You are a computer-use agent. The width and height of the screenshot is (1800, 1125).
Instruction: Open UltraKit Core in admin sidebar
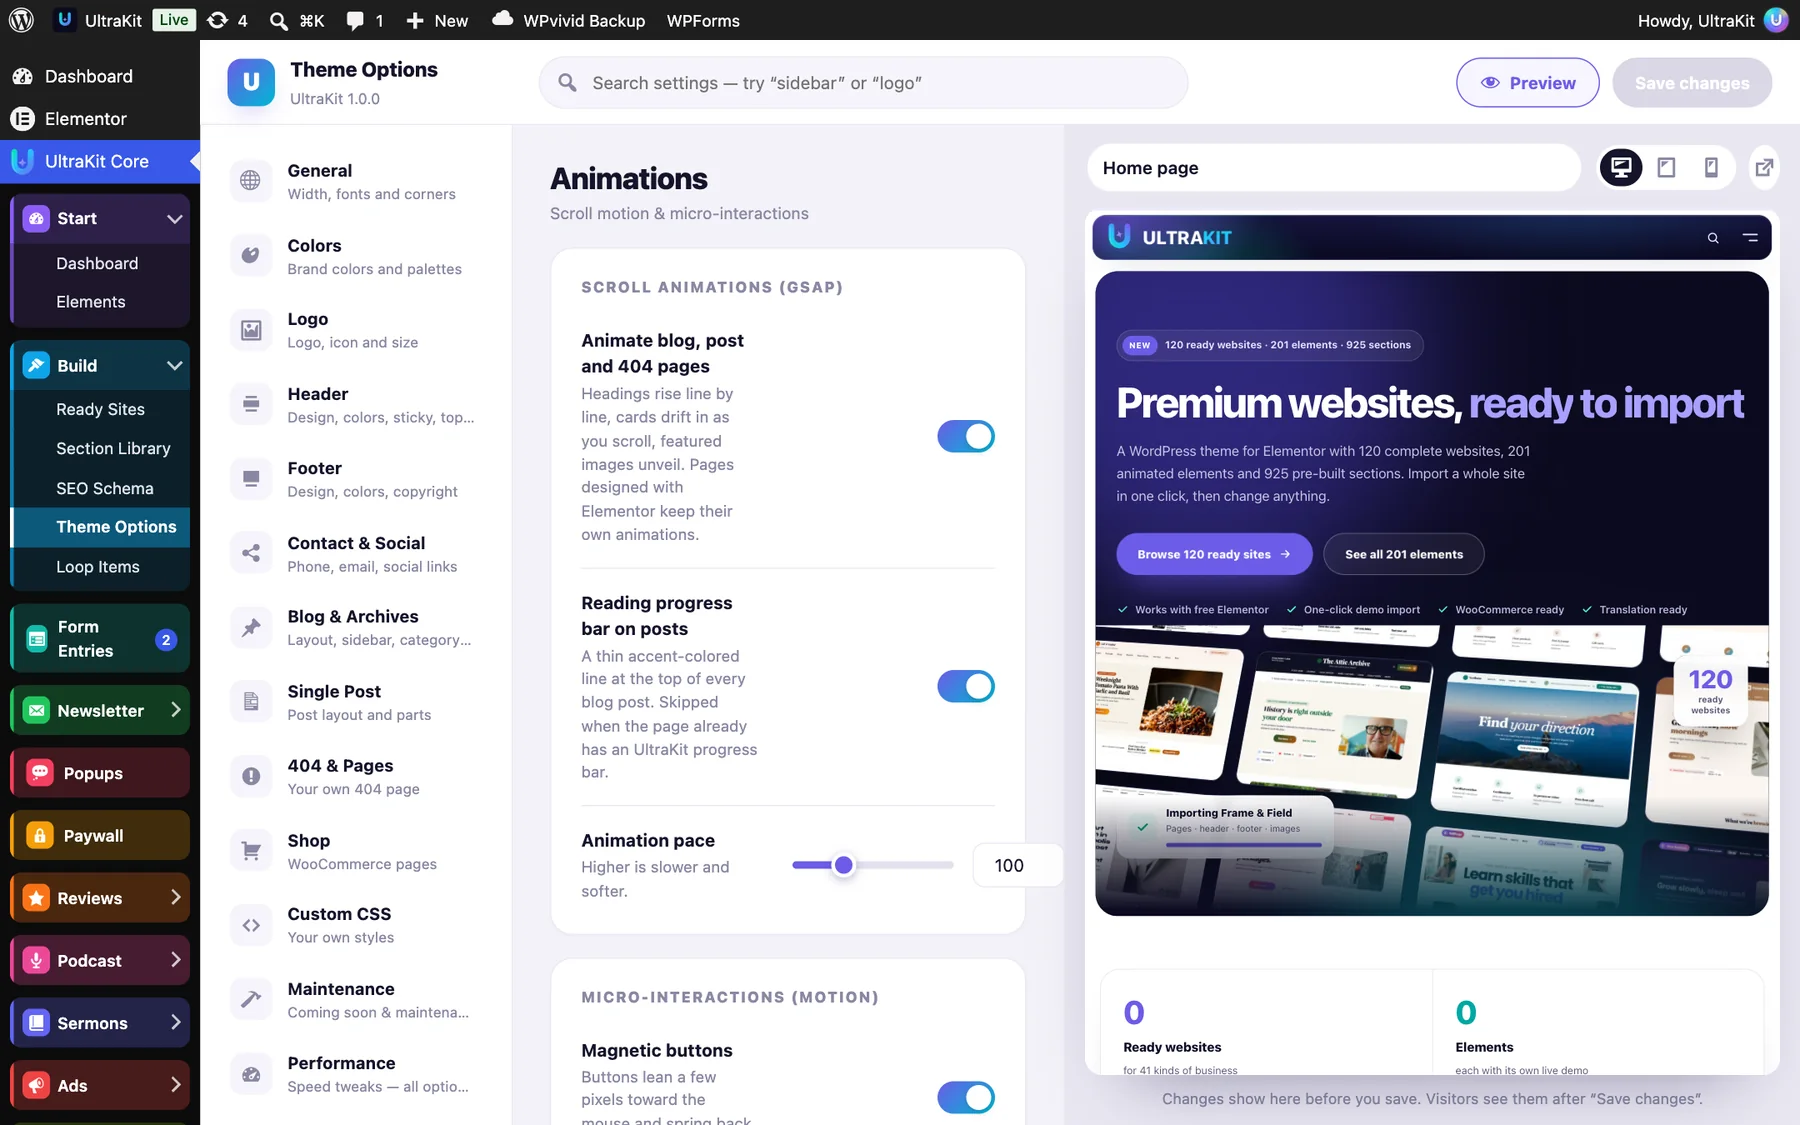click(100, 161)
